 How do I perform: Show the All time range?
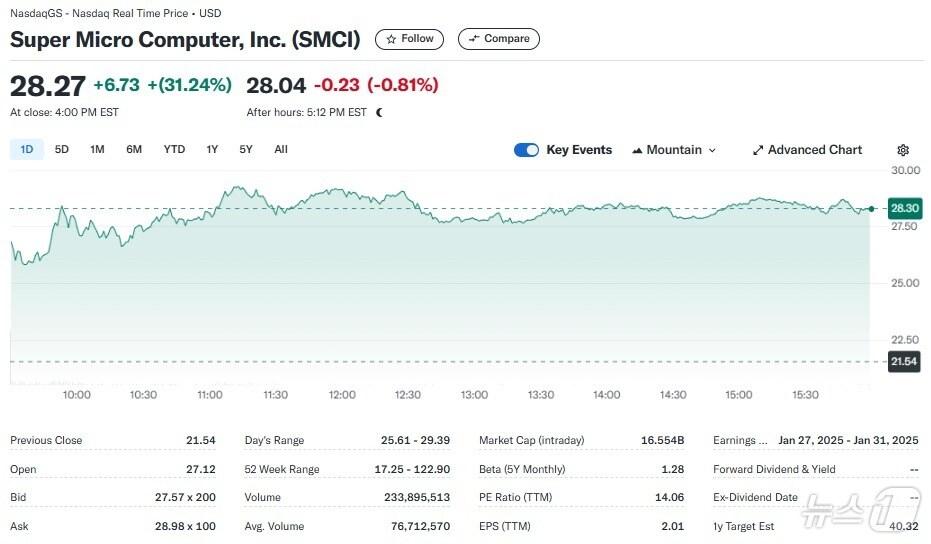tap(281, 149)
